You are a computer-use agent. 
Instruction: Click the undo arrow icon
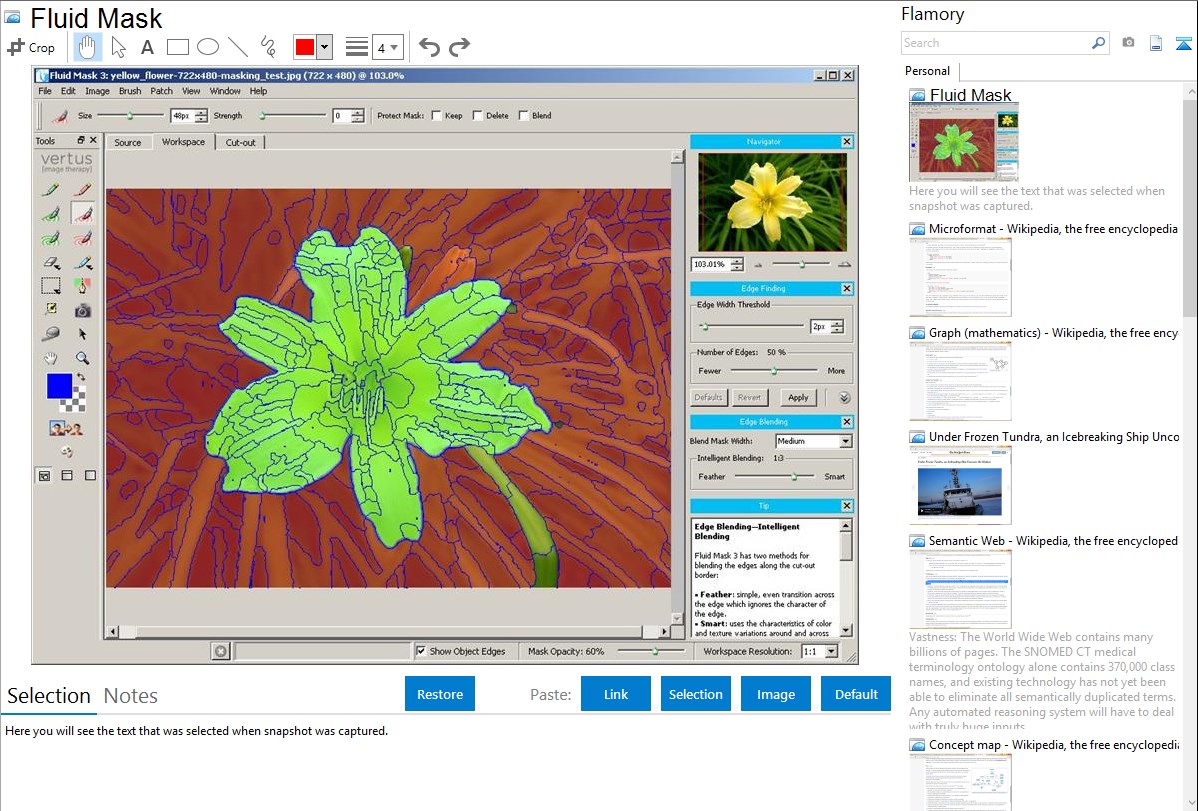point(429,47)
